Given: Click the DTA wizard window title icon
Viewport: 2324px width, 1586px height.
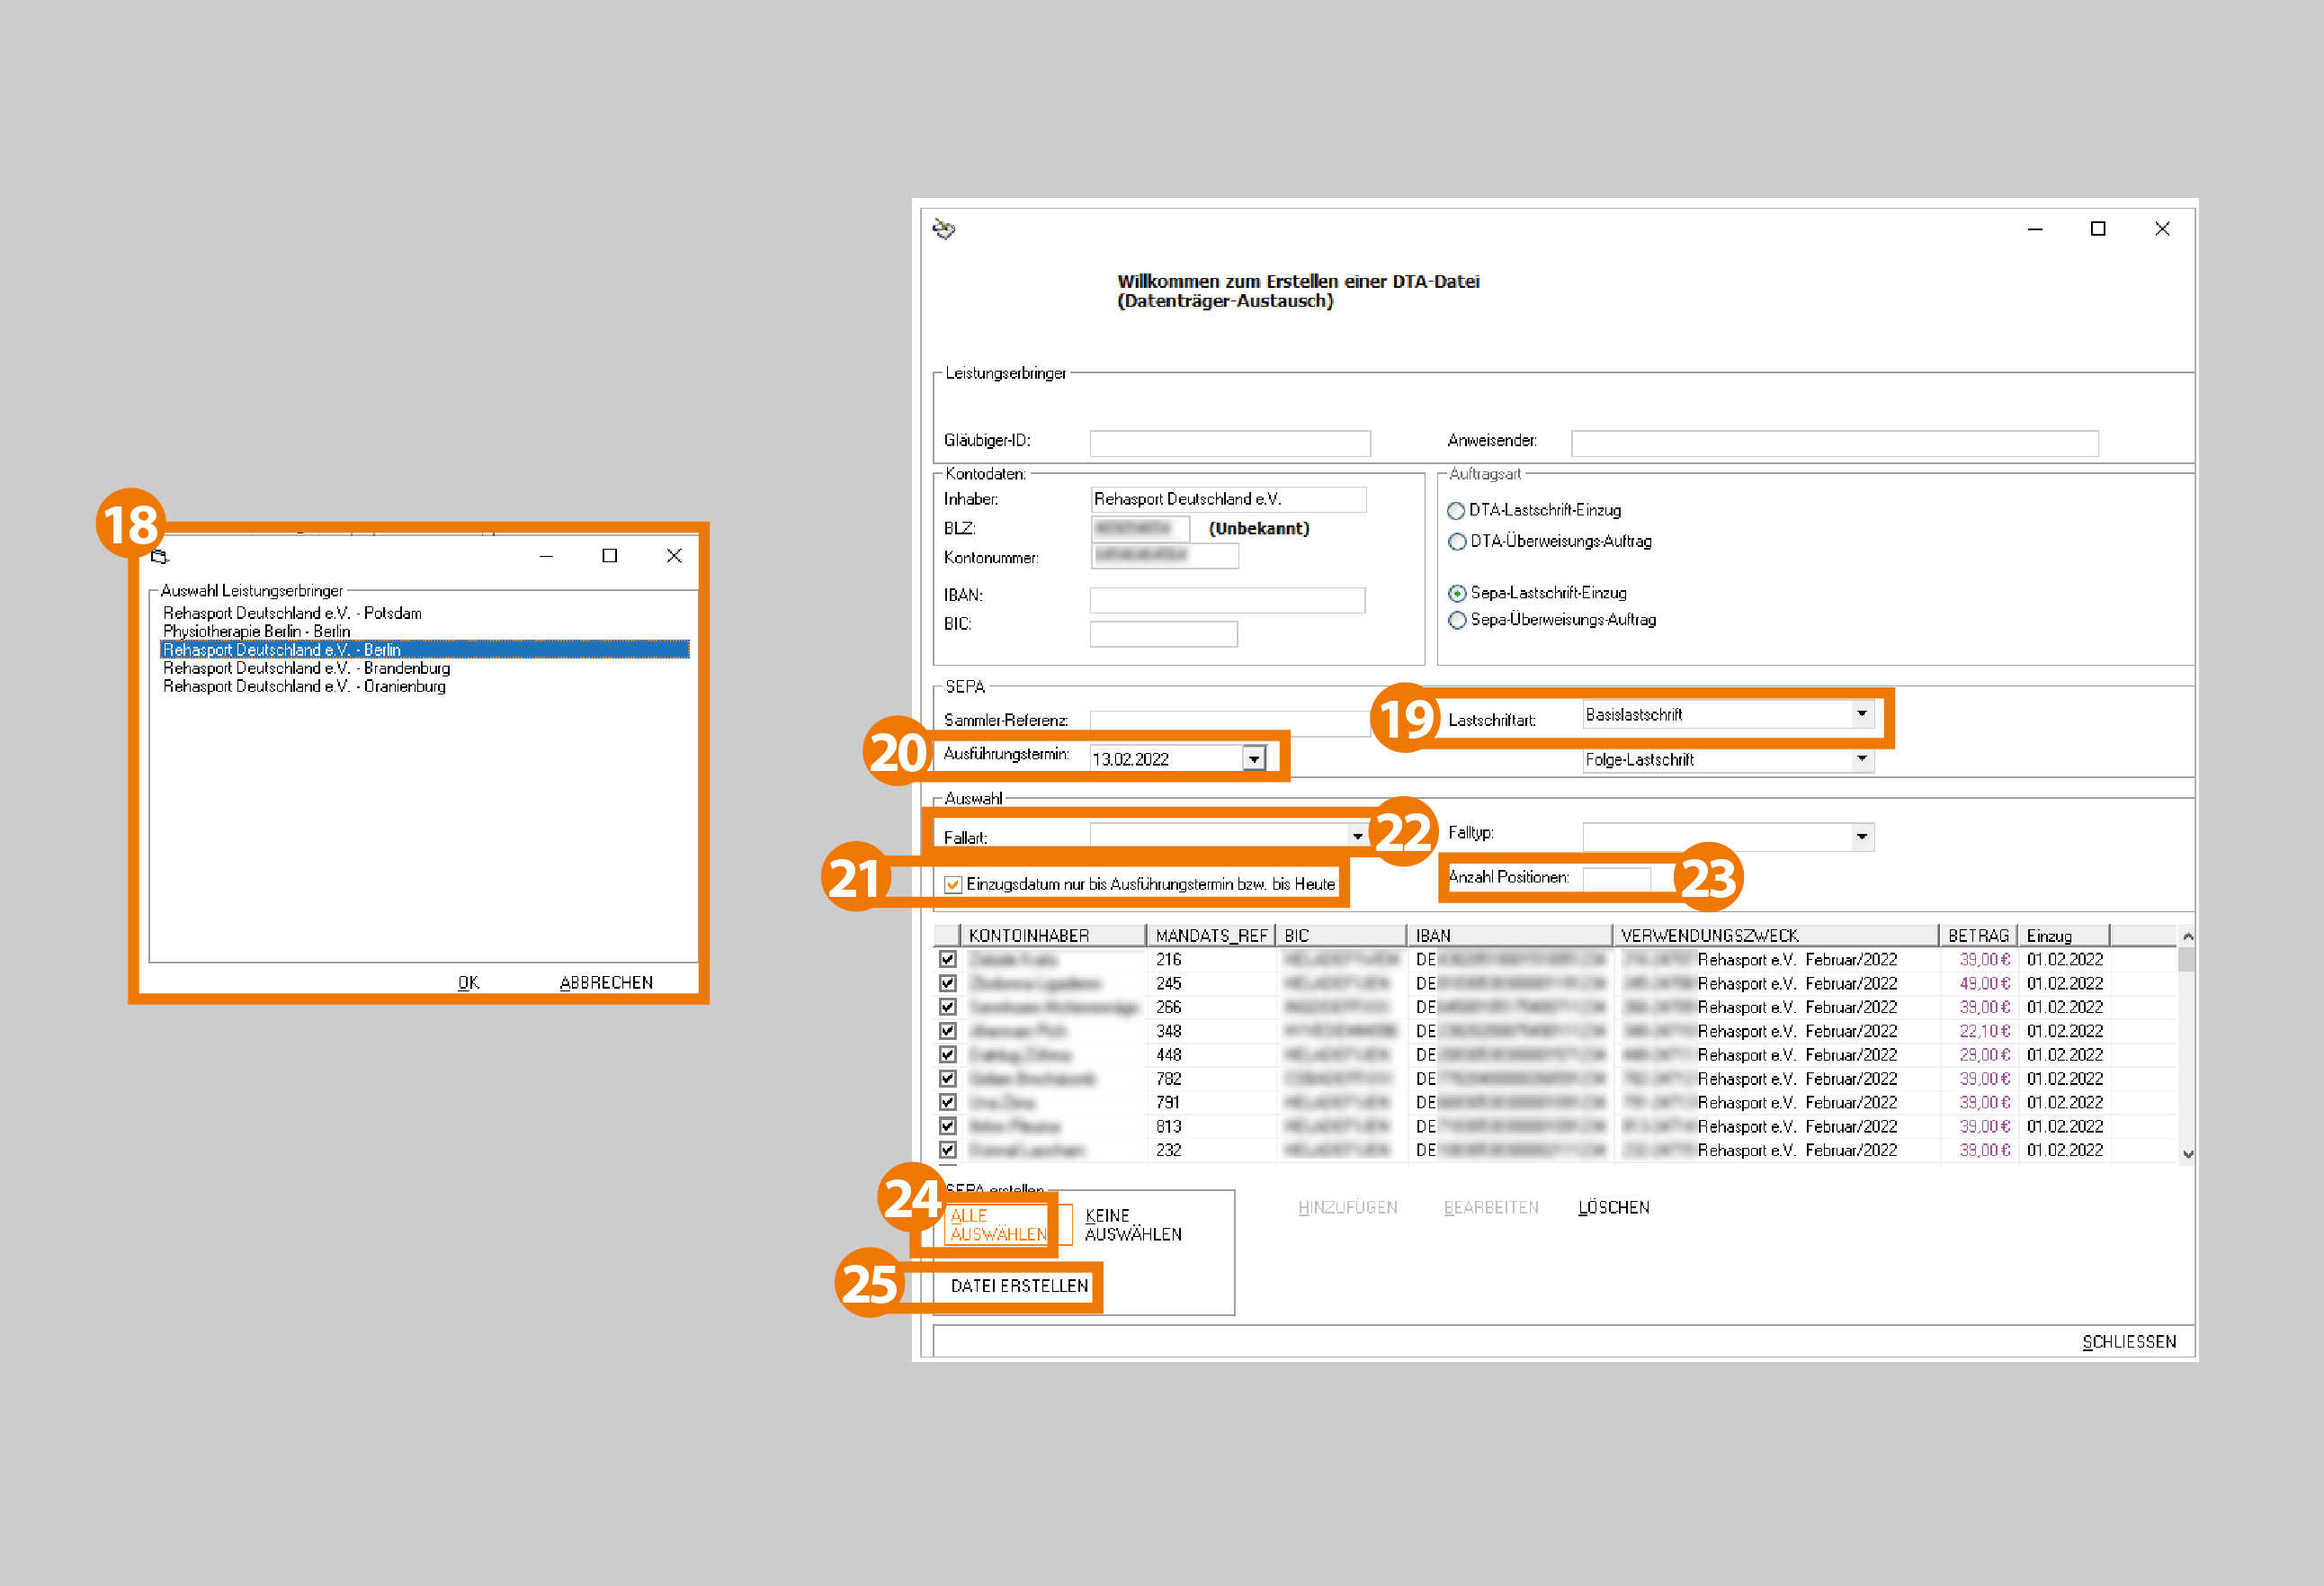Looking at the screenshot, I should [943, 229].
